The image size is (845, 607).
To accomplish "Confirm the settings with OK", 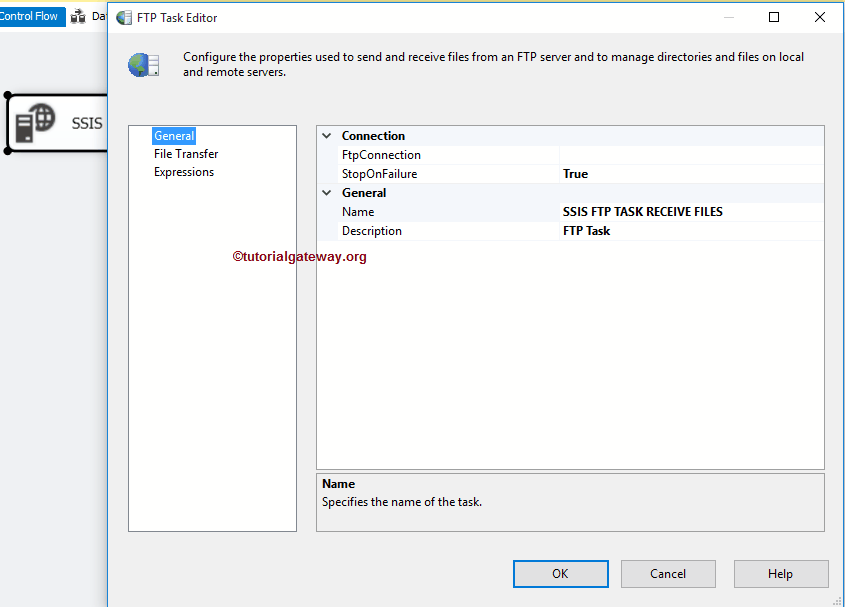I will [x=560, y=573].
